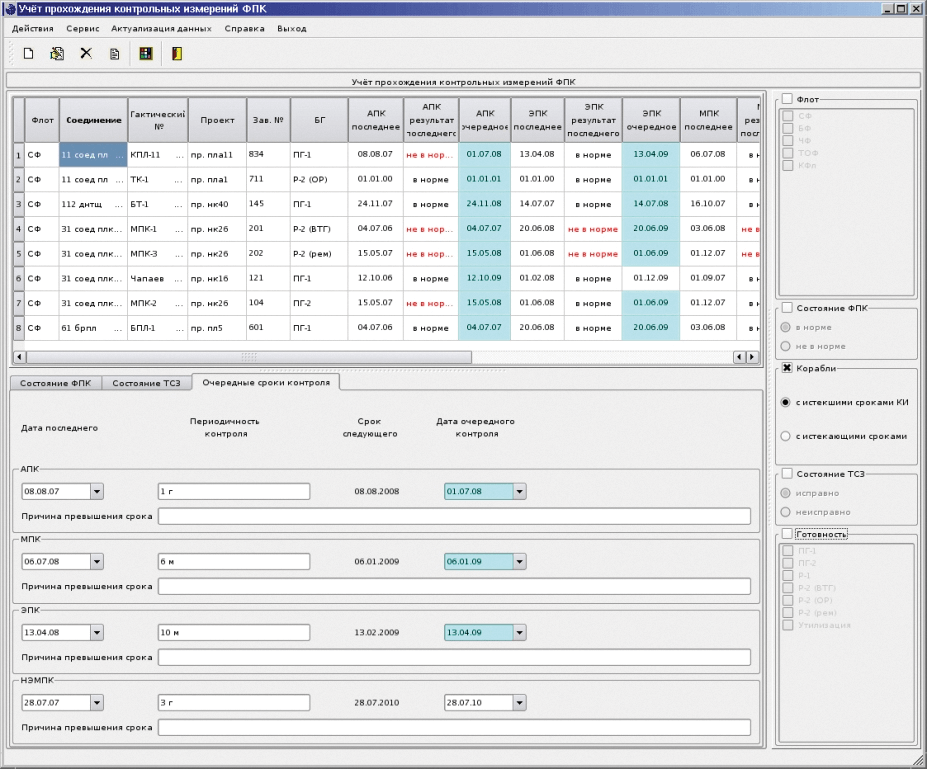Open МПК last date dropdown showing 06.07.08
The image size is (927, 769).
pyautogui.click(x=97, y=562)
